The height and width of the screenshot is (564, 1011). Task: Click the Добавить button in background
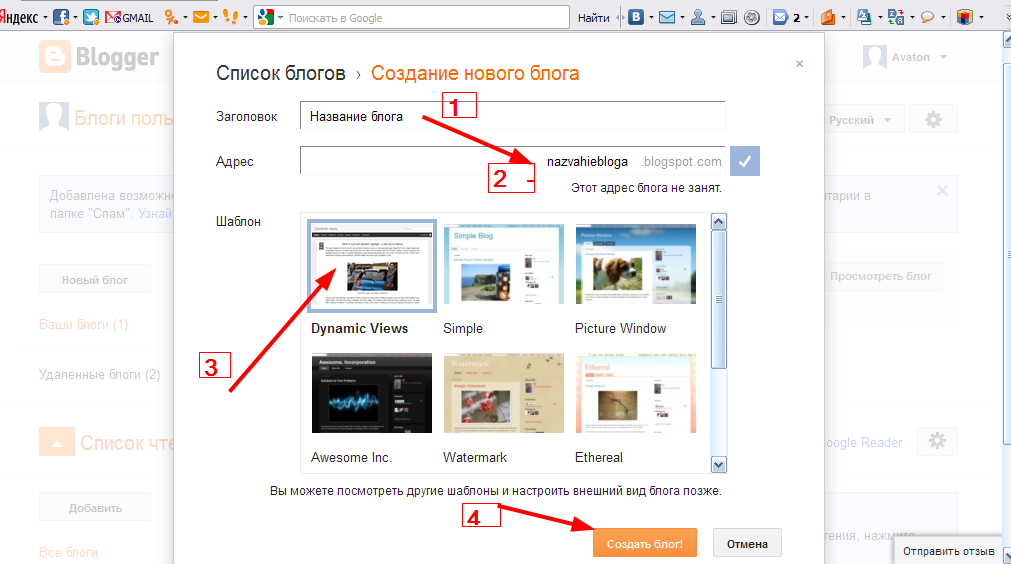[x=95, y=508]
